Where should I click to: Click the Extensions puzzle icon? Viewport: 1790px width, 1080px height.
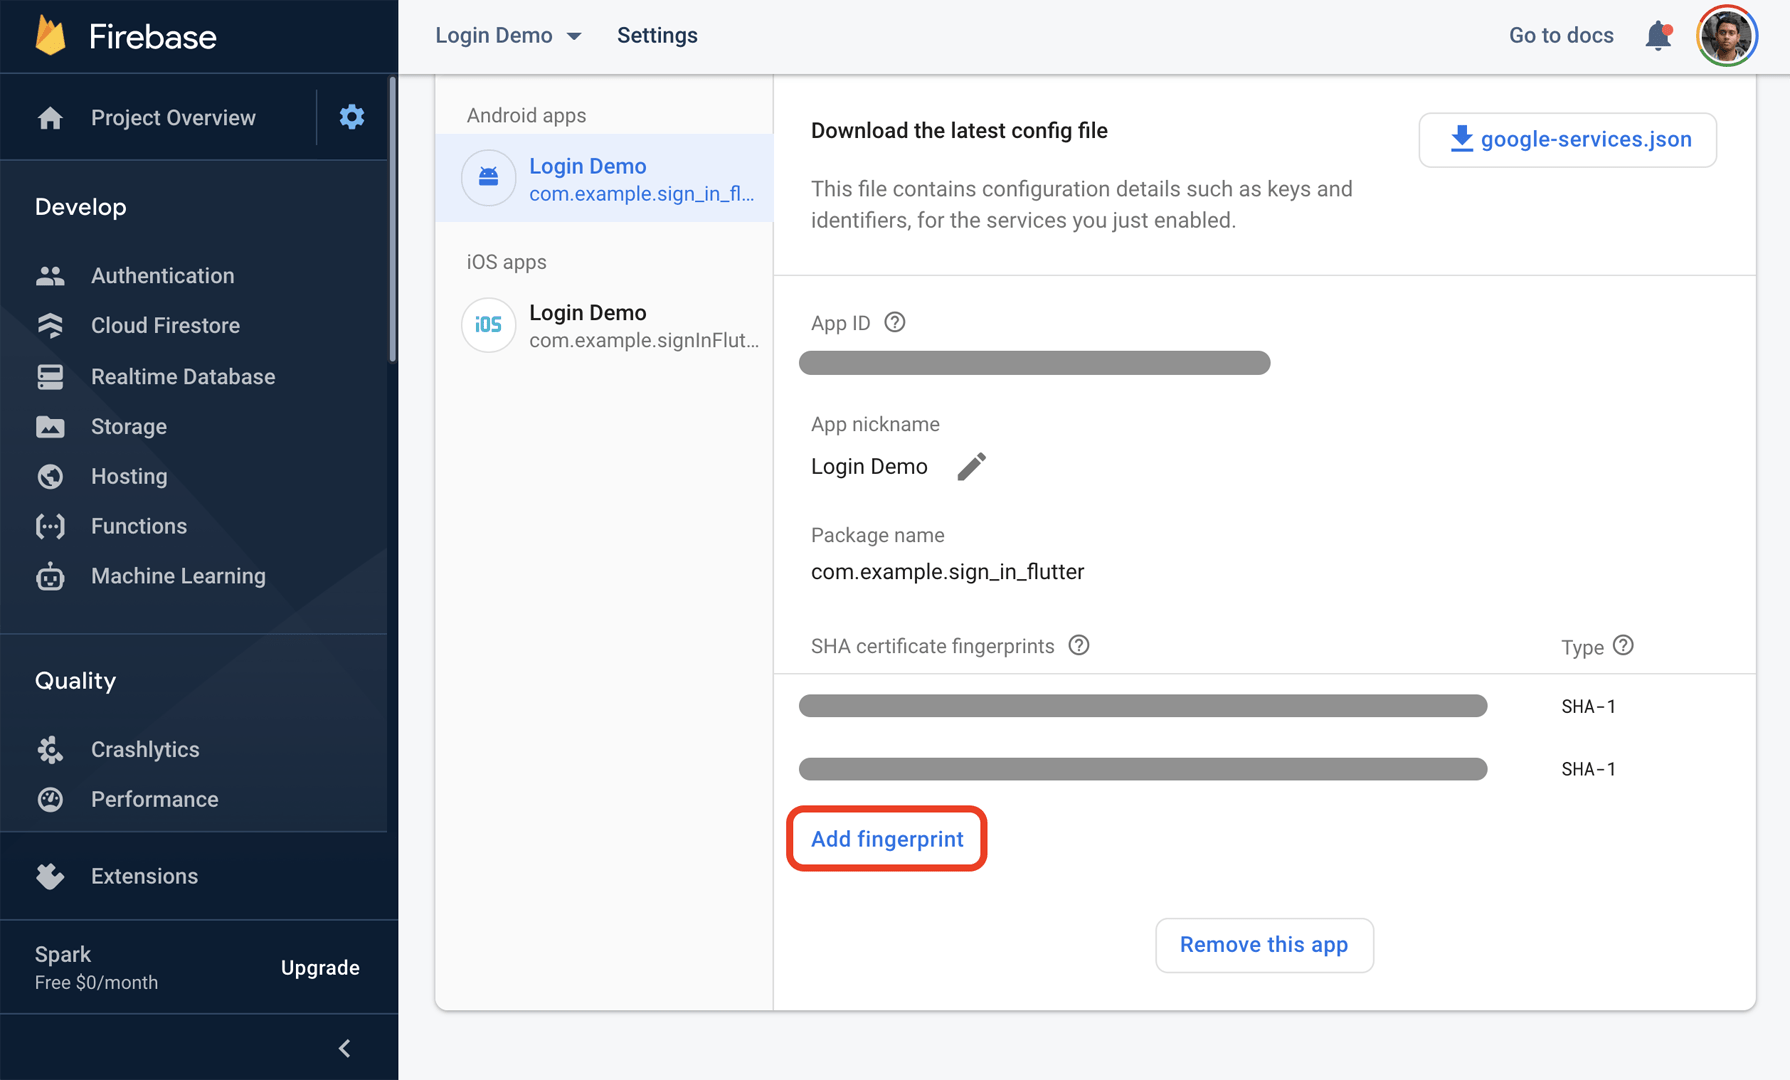point(50,876)
